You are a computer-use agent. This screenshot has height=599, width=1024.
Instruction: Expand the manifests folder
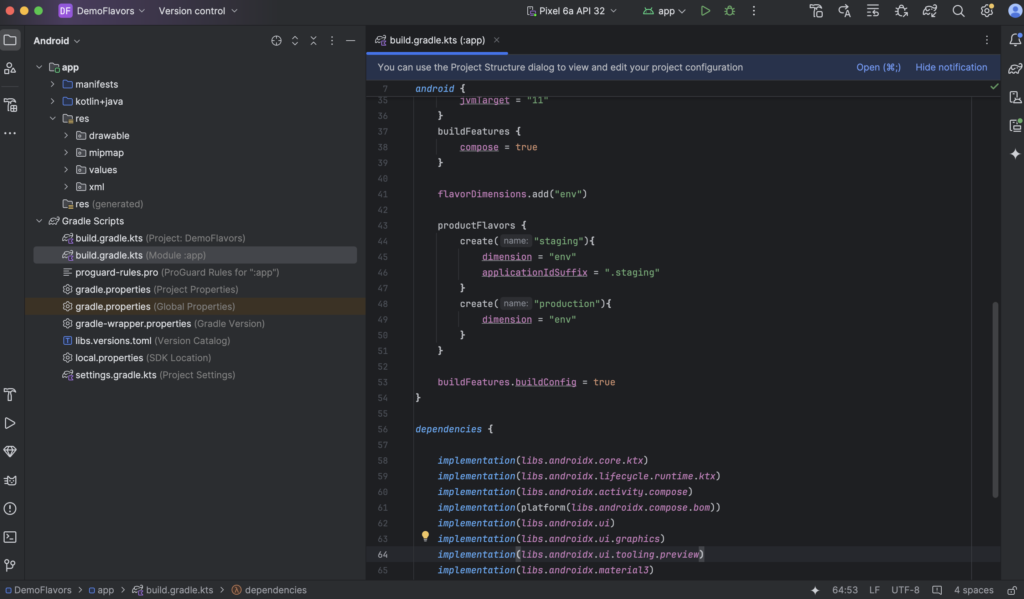(53, 85)
